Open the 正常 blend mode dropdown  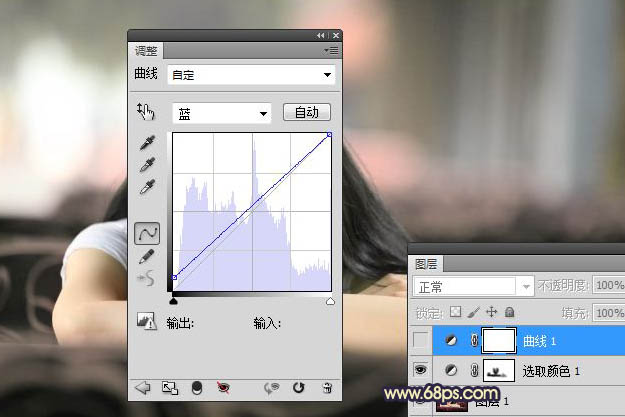472,287
